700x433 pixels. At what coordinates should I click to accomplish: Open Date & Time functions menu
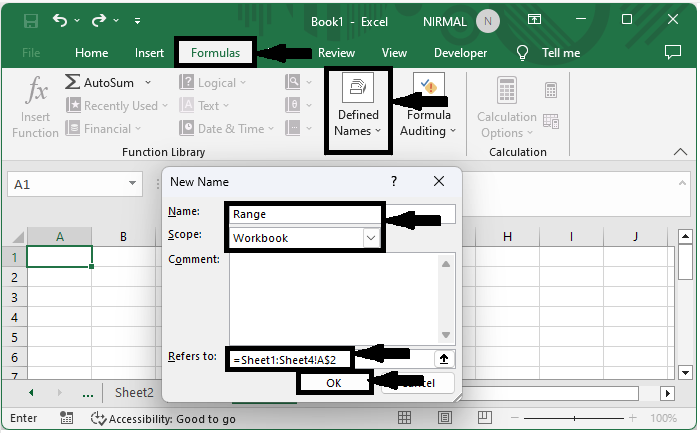tap(226, 129)
